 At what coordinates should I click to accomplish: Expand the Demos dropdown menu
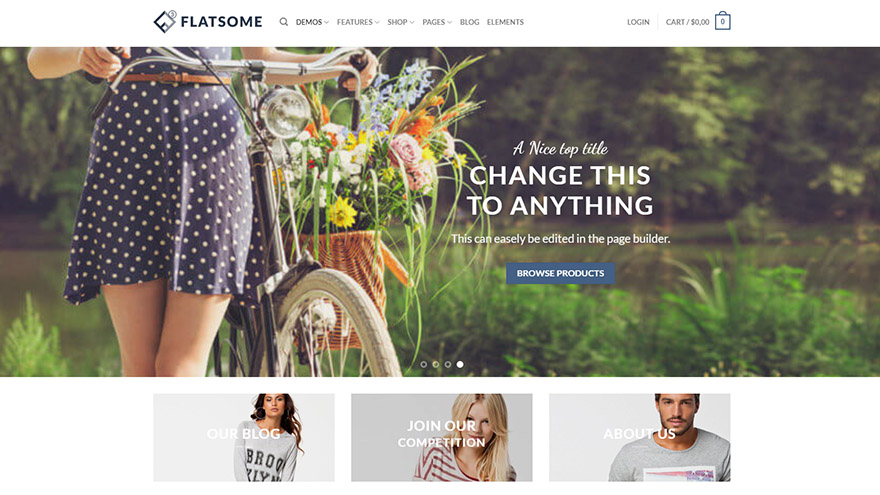312,22
